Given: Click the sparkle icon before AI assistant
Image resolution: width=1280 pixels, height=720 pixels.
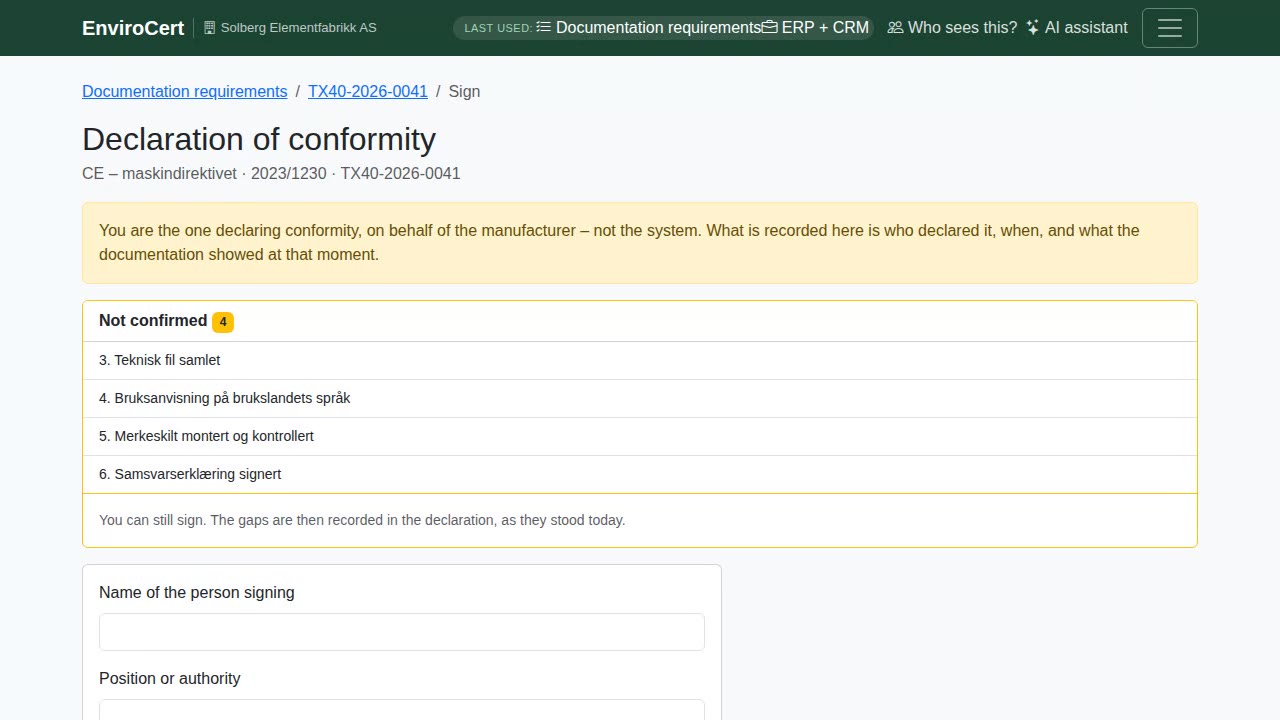Looking at the screenshot, I should [x=1033, y=28].
